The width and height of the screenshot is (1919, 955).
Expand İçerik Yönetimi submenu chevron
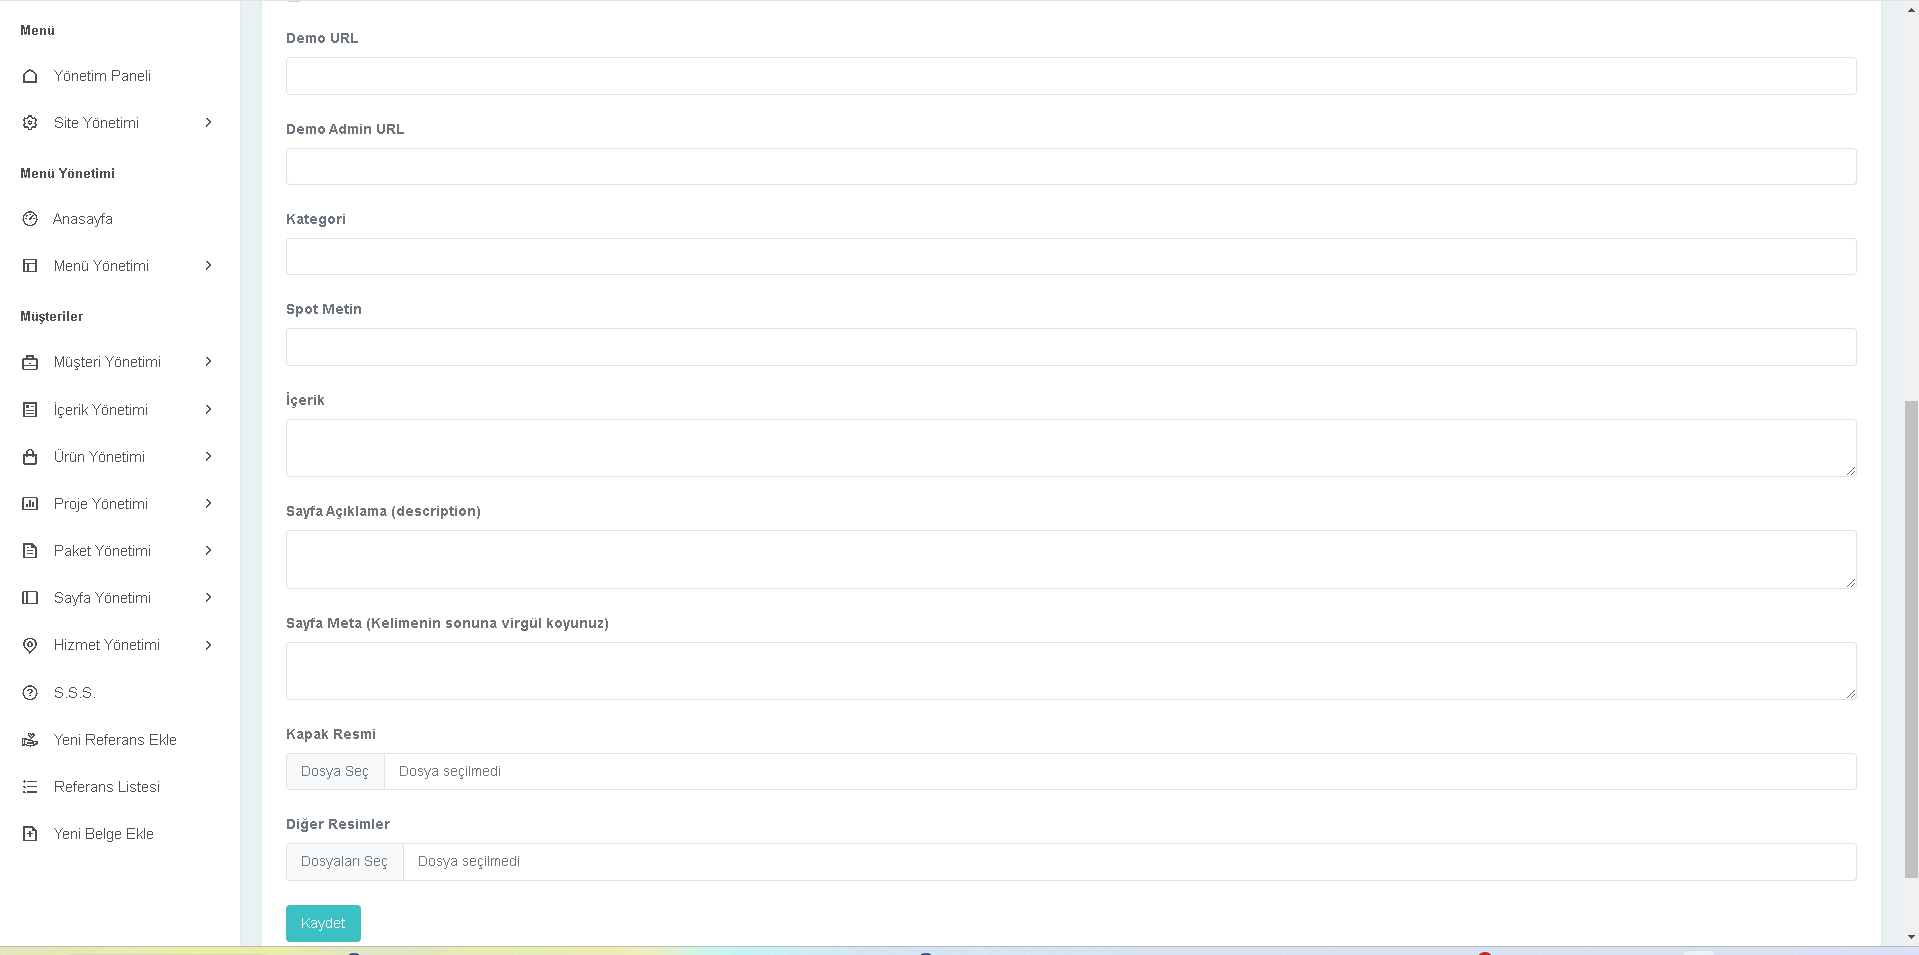[208, 410]
